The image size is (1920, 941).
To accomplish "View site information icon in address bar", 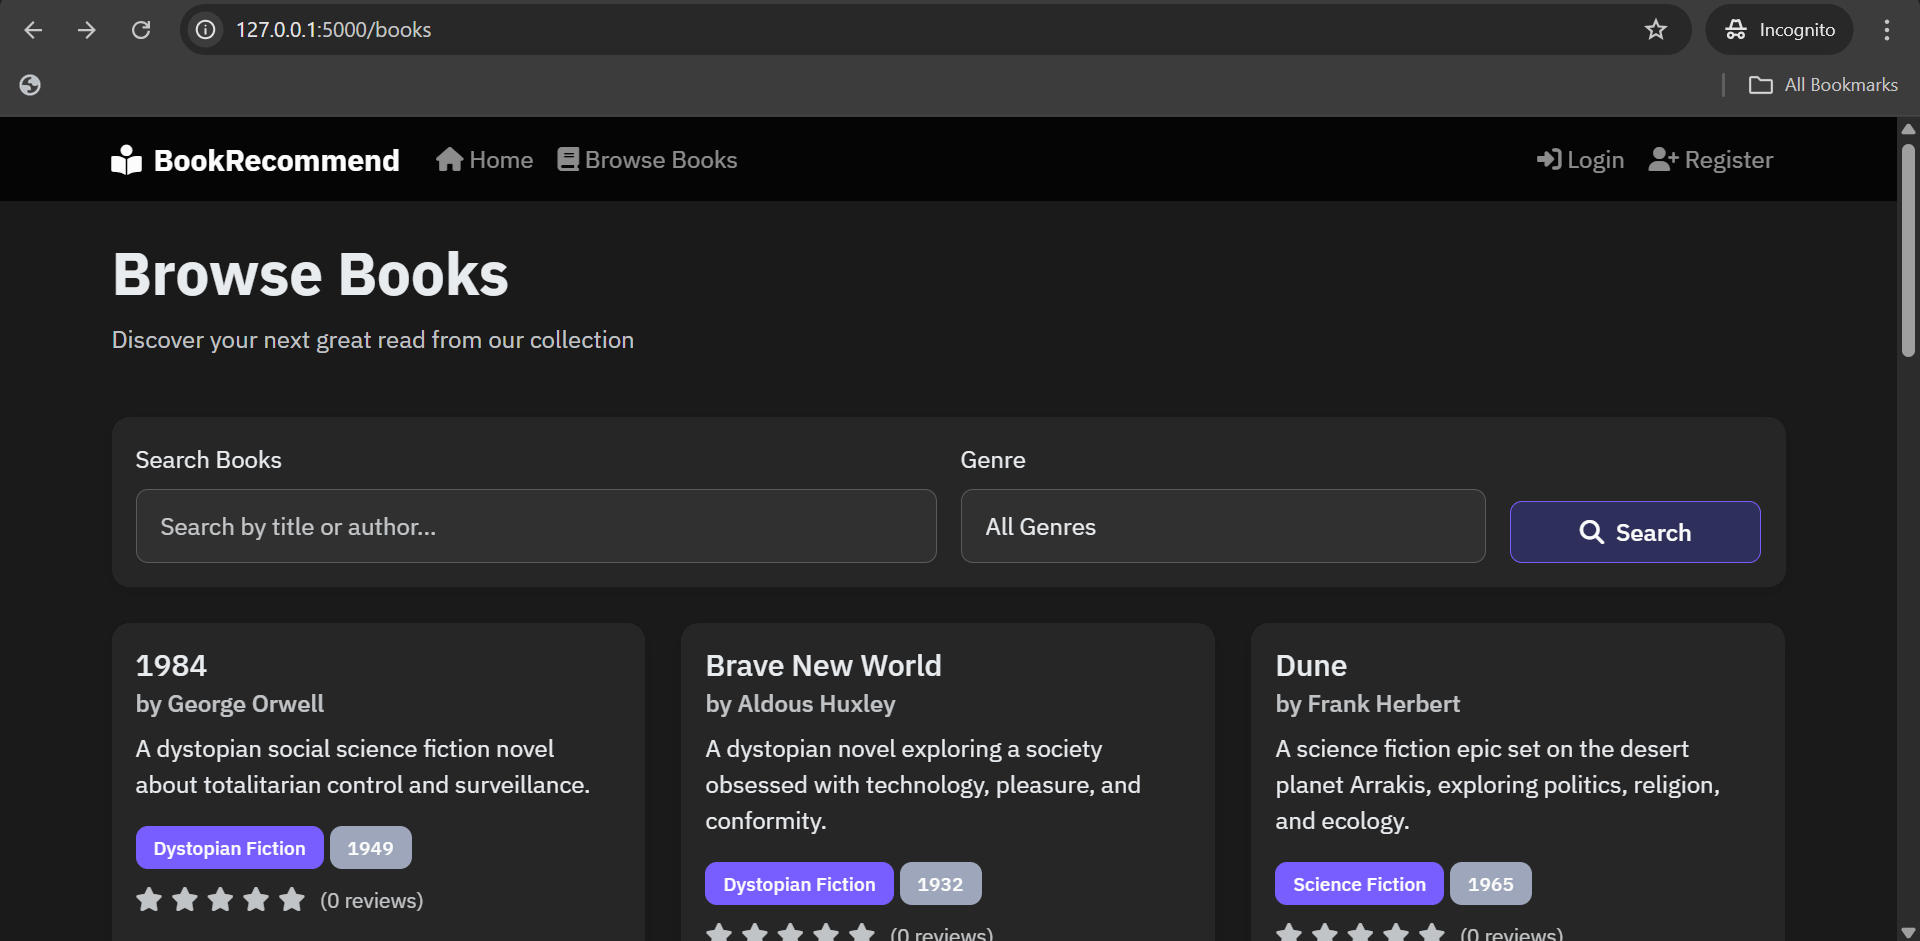I will [x=206, y=30].
